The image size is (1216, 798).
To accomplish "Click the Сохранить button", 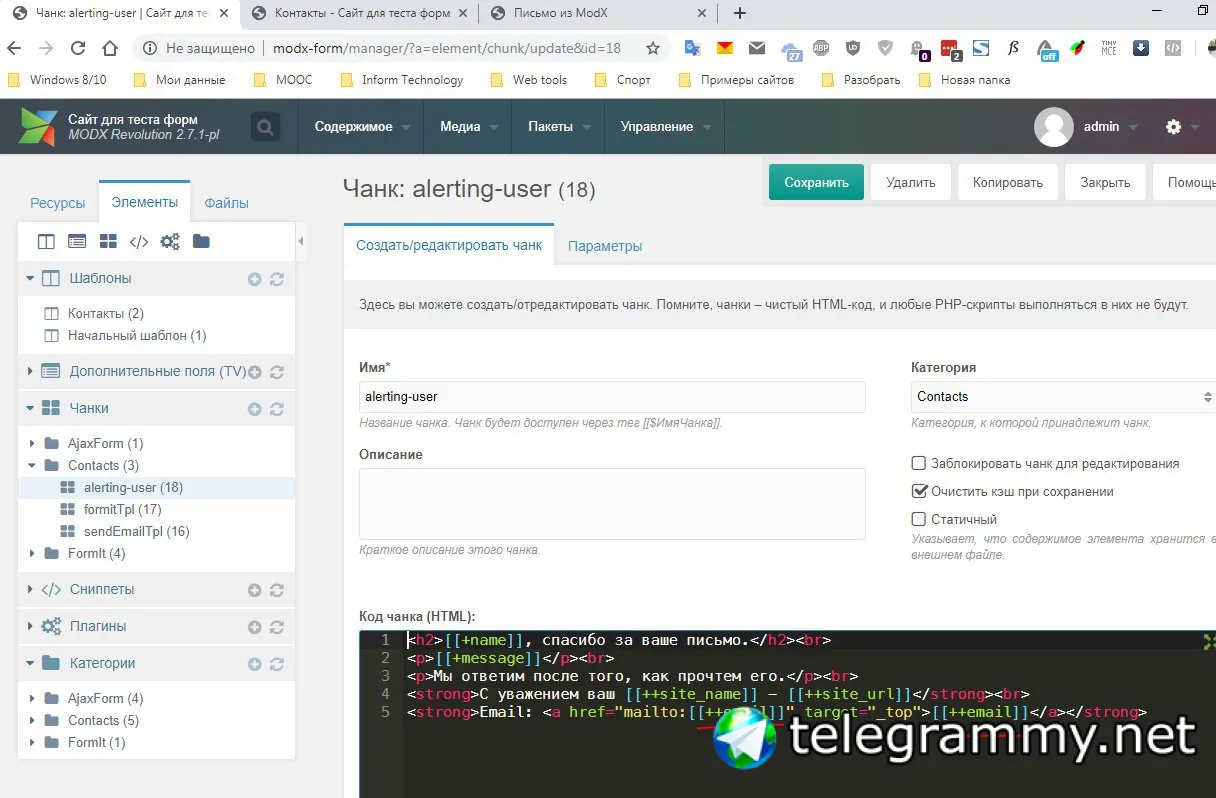I will [816, 182].
